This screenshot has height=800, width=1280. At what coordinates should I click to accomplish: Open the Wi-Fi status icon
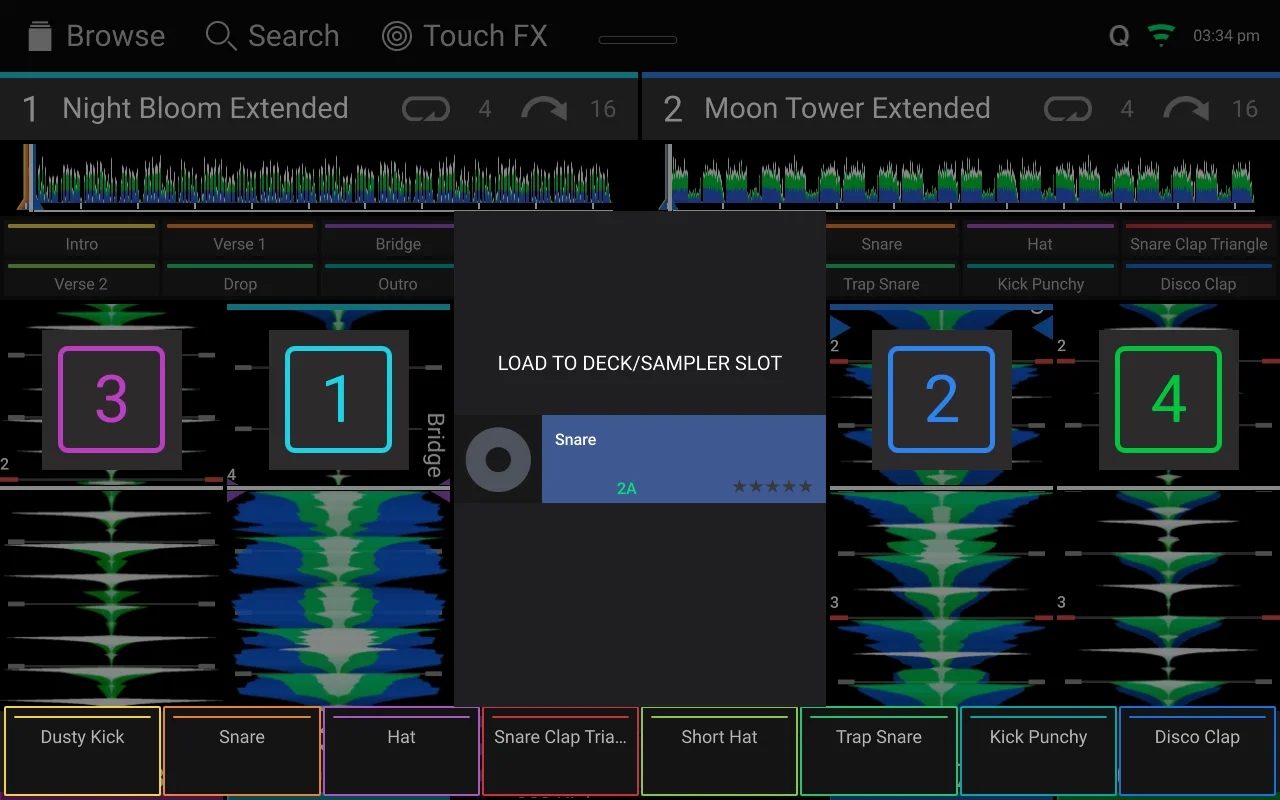point(1161,35)
